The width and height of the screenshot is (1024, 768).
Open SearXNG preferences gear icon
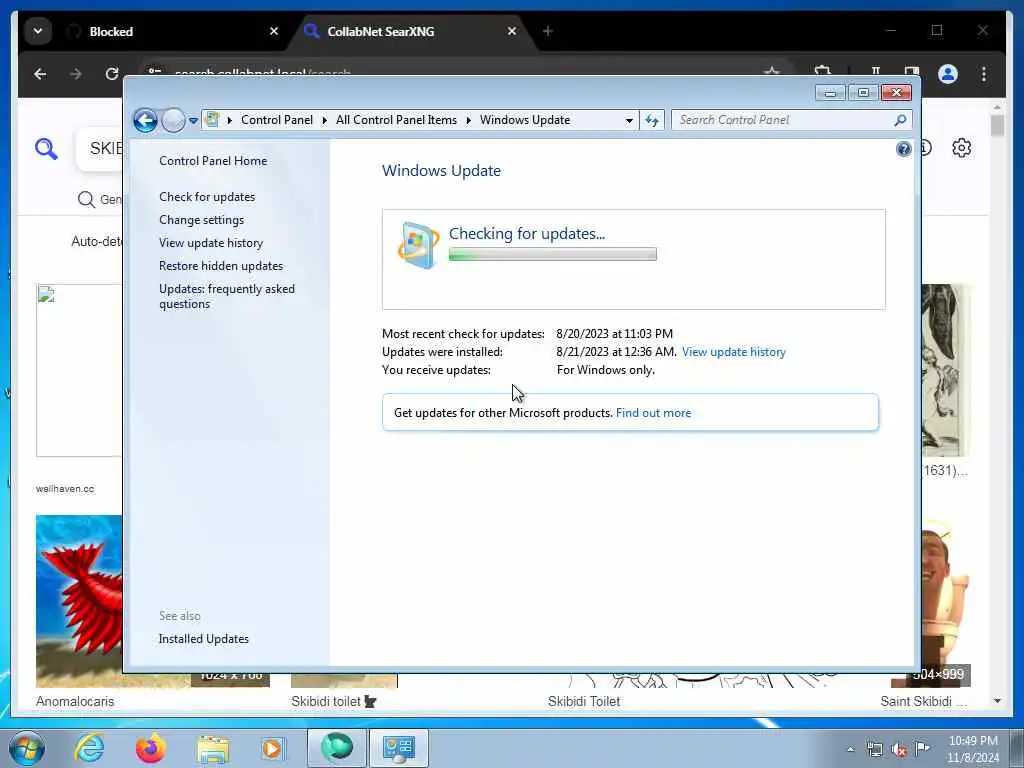point(961,148)
